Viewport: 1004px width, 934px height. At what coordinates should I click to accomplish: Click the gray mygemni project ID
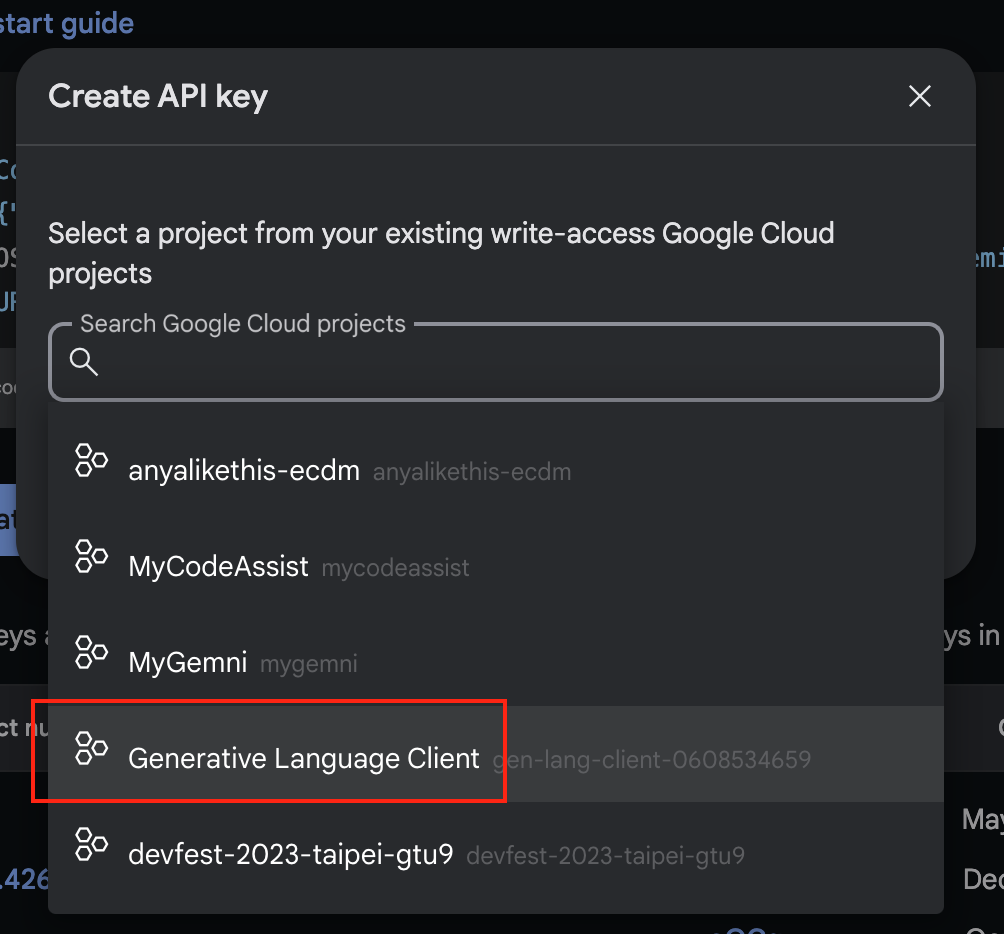(309, 664)
